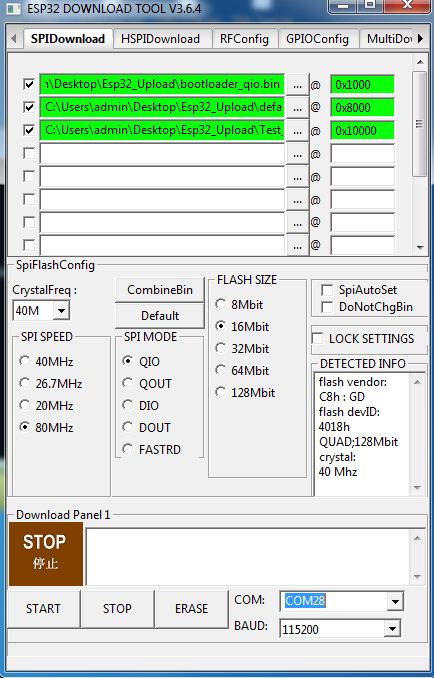Open the MultiDownload tab
Image resolution: width=434 pixels, height=678 pixels.
coord(388,39)
